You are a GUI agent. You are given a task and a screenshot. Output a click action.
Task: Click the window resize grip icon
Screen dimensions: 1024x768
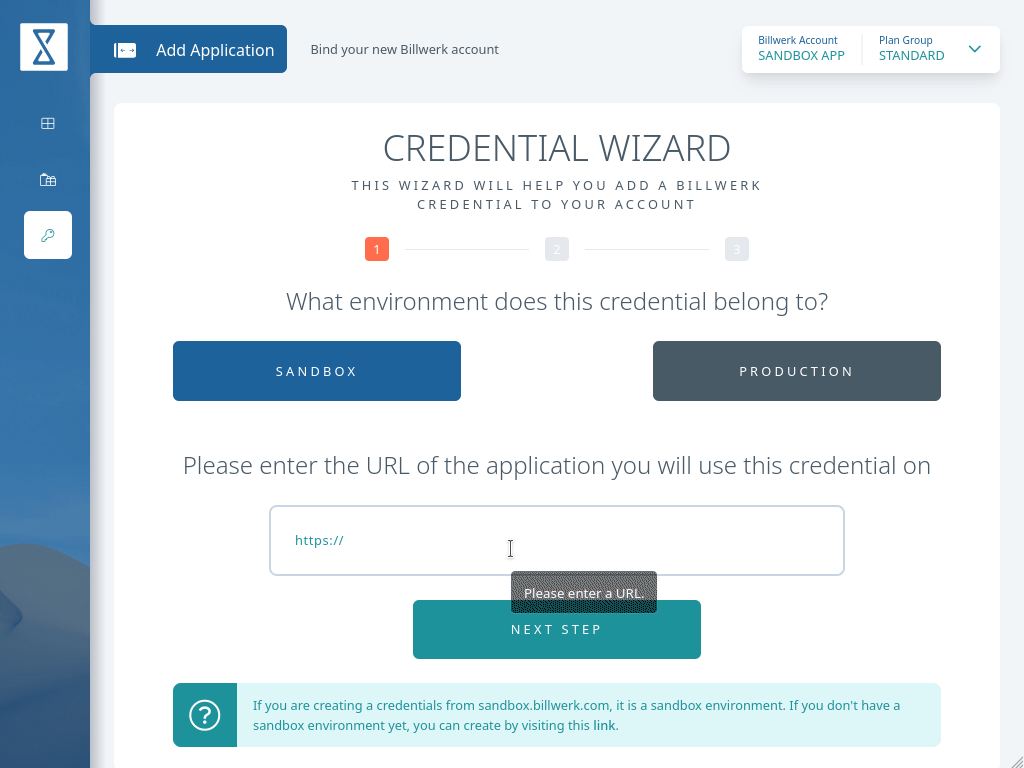tap(1016, 760)
